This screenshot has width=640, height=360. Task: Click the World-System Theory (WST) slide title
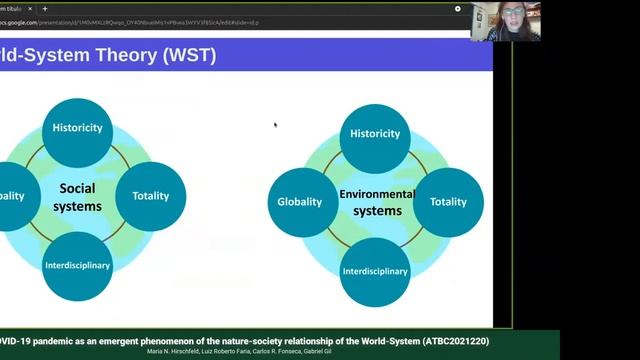108,55
